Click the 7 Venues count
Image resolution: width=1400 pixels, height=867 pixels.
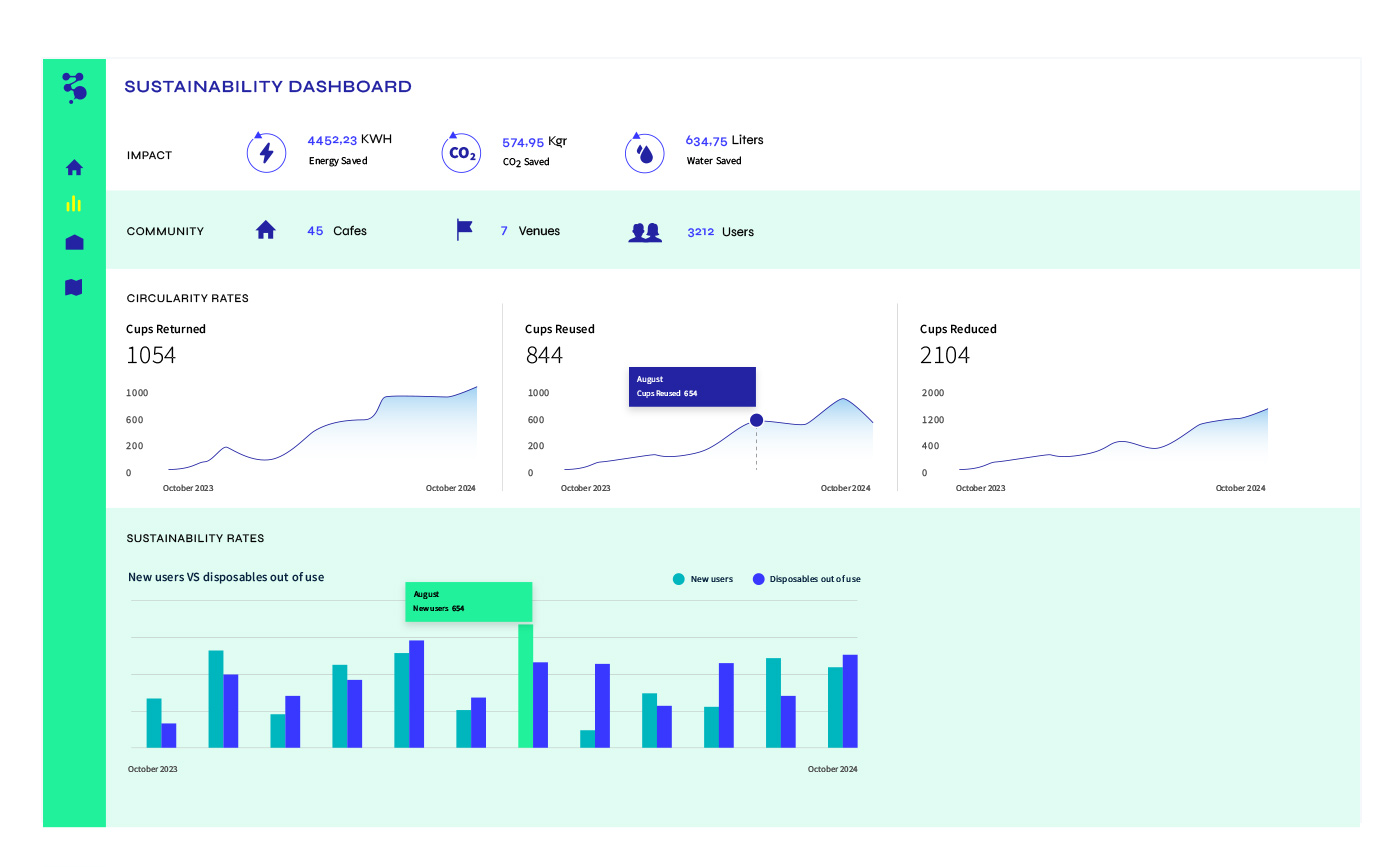tap(530, 231)
